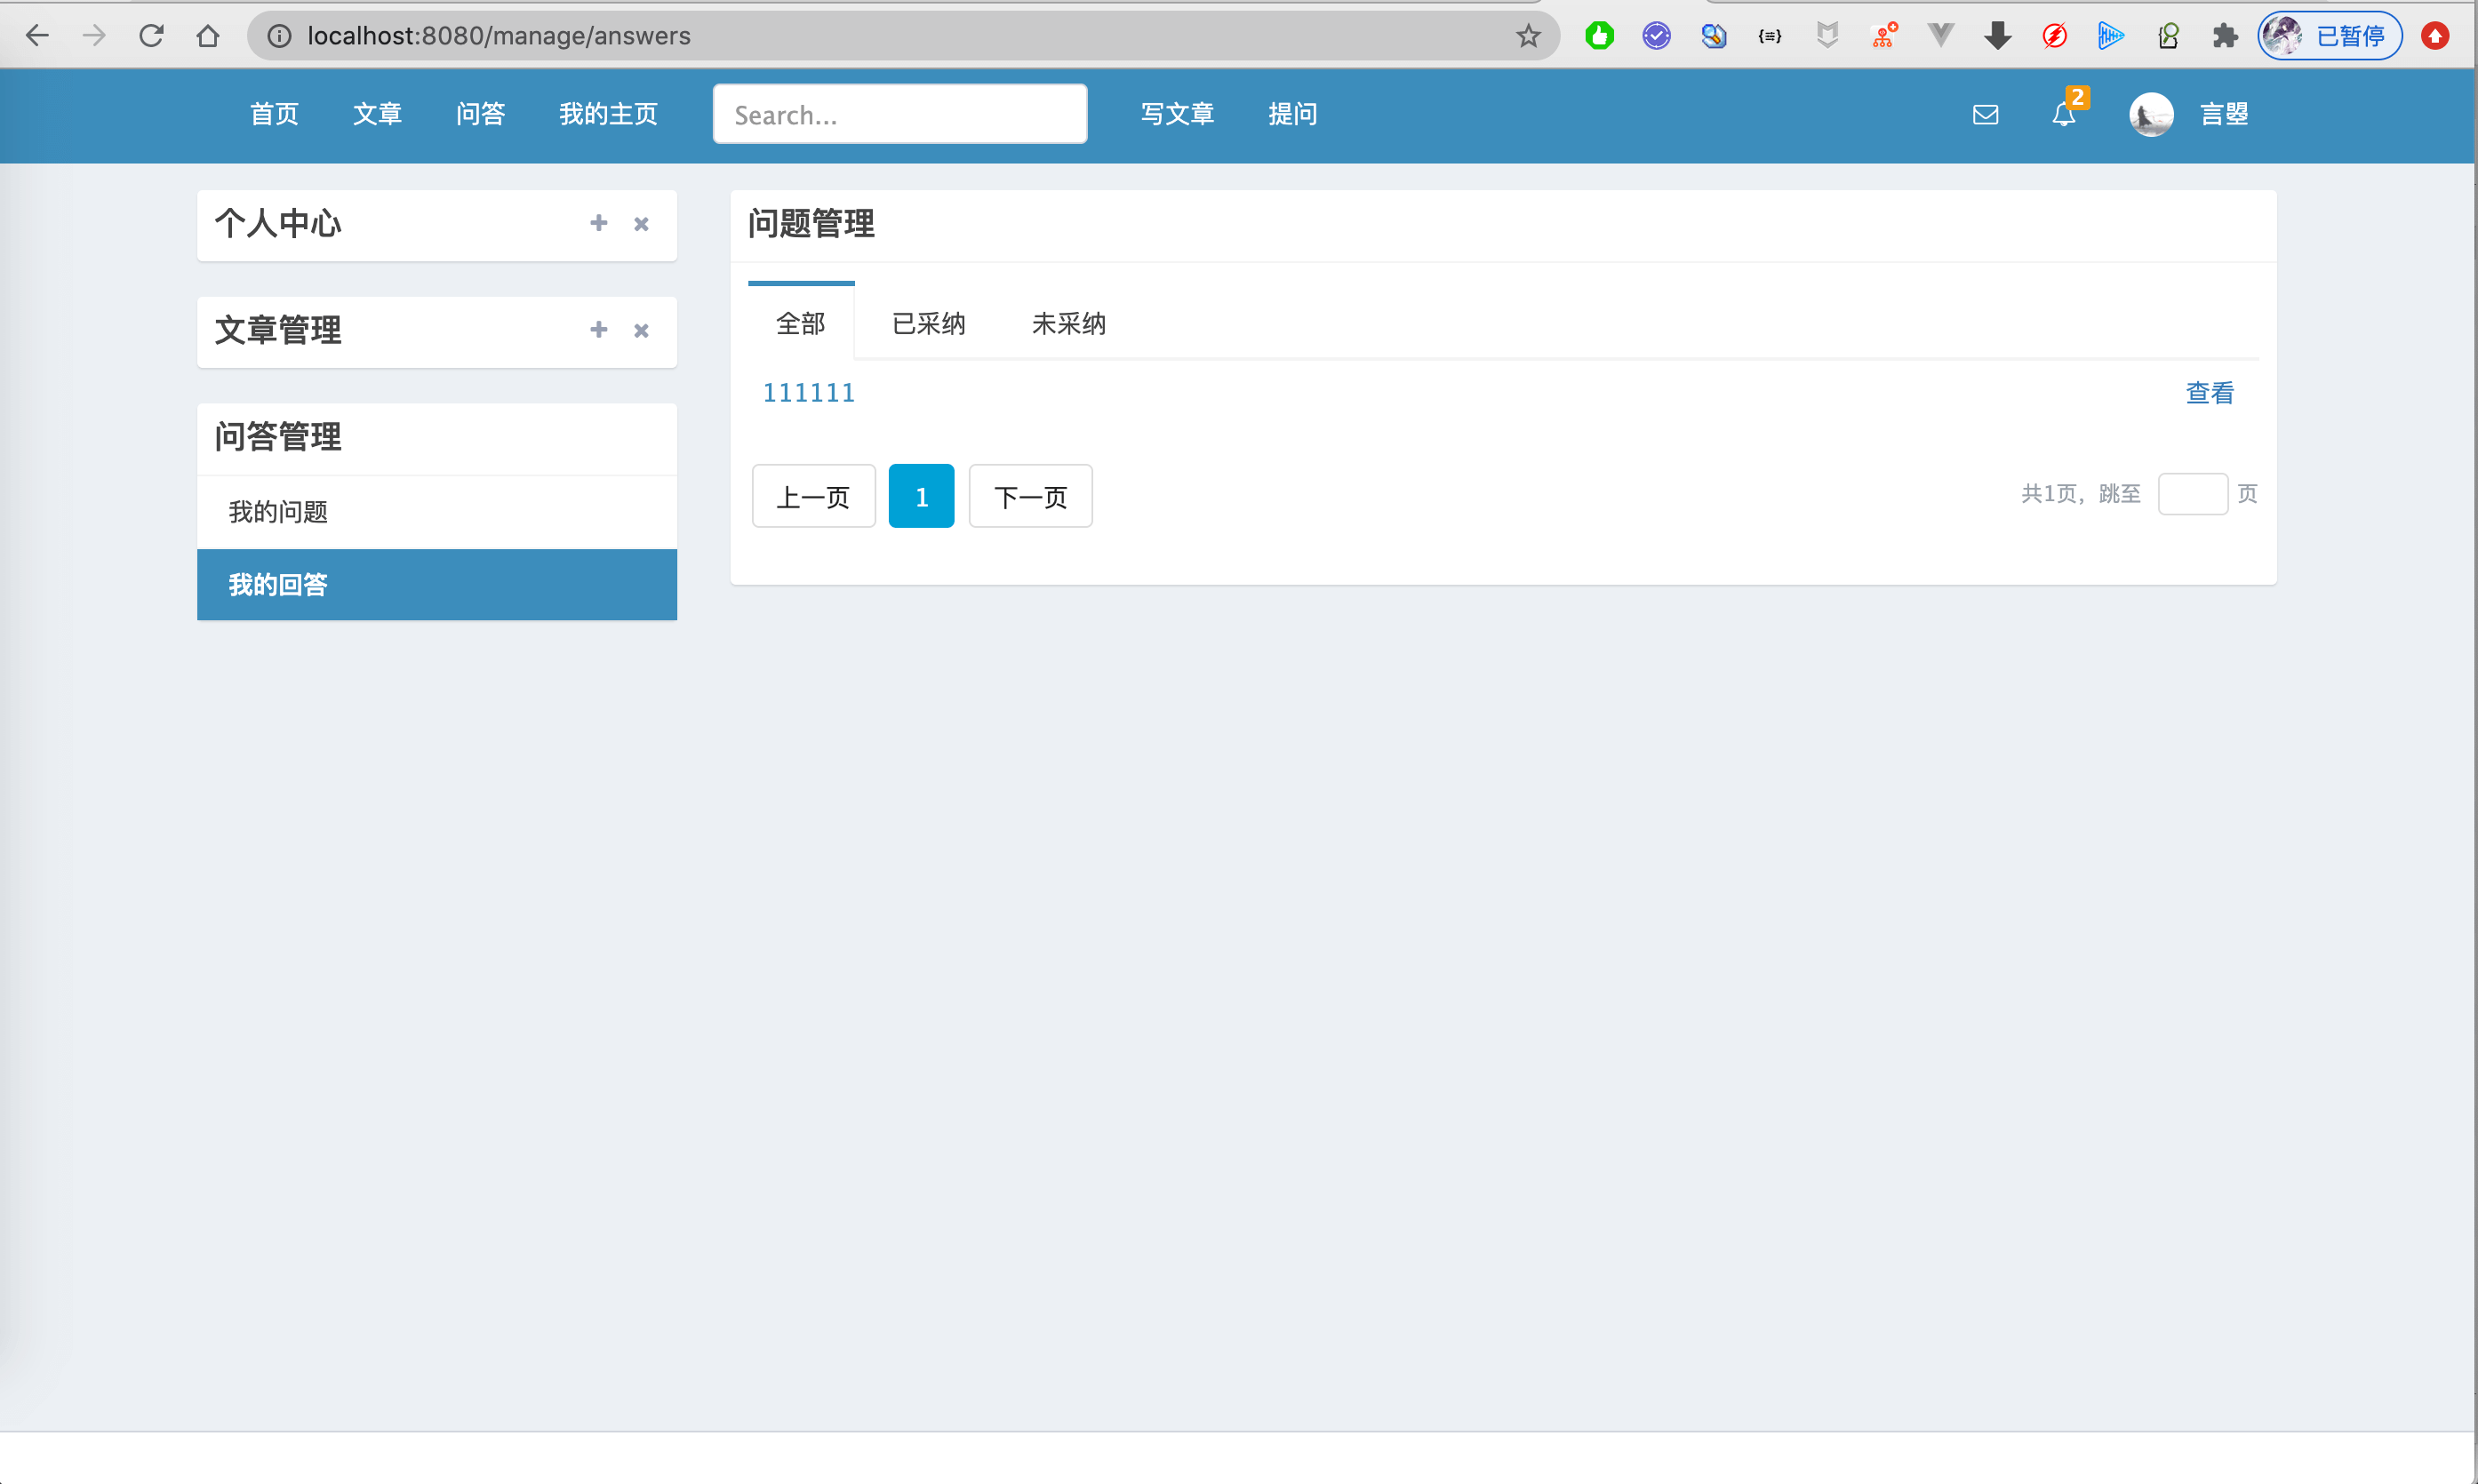Click the black download arrow extension
2478x1484 pixels.
tap(1997, 36)
